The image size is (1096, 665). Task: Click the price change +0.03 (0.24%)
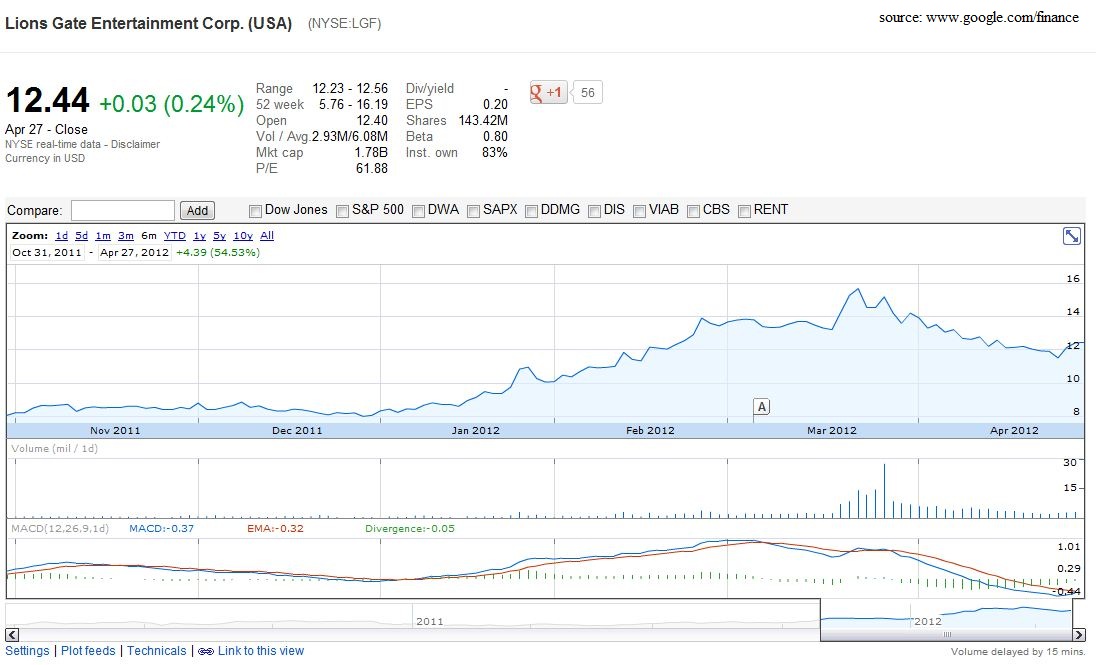[172, 103]
